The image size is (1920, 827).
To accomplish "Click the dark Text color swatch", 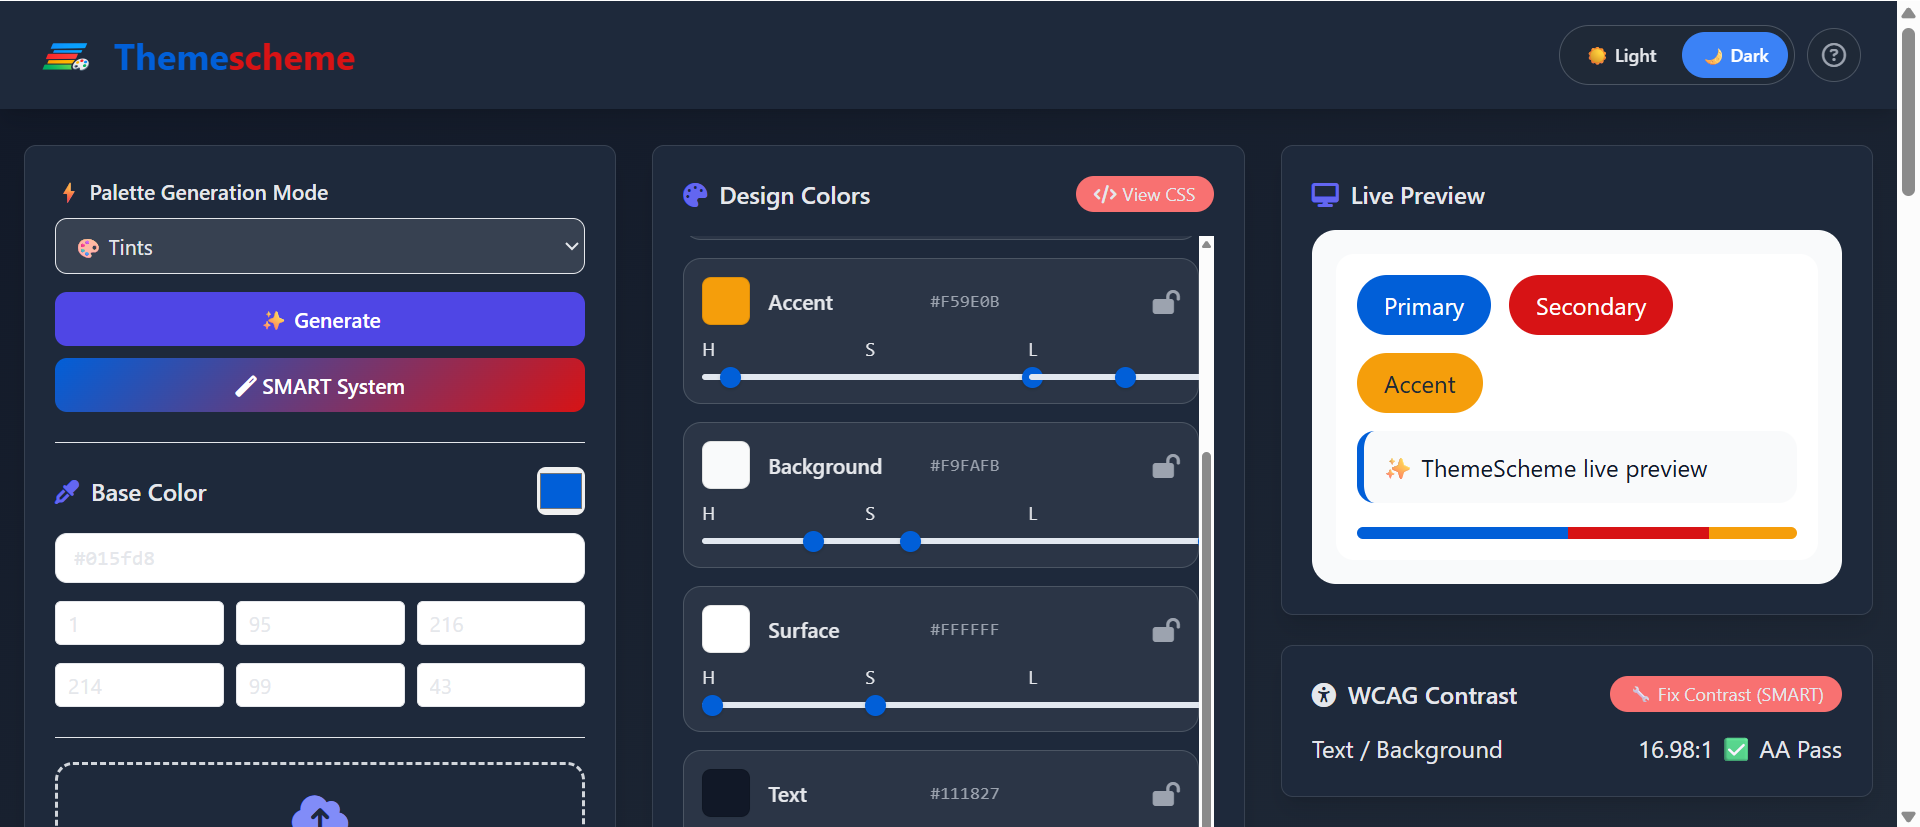I will click(x=726, y=793).
